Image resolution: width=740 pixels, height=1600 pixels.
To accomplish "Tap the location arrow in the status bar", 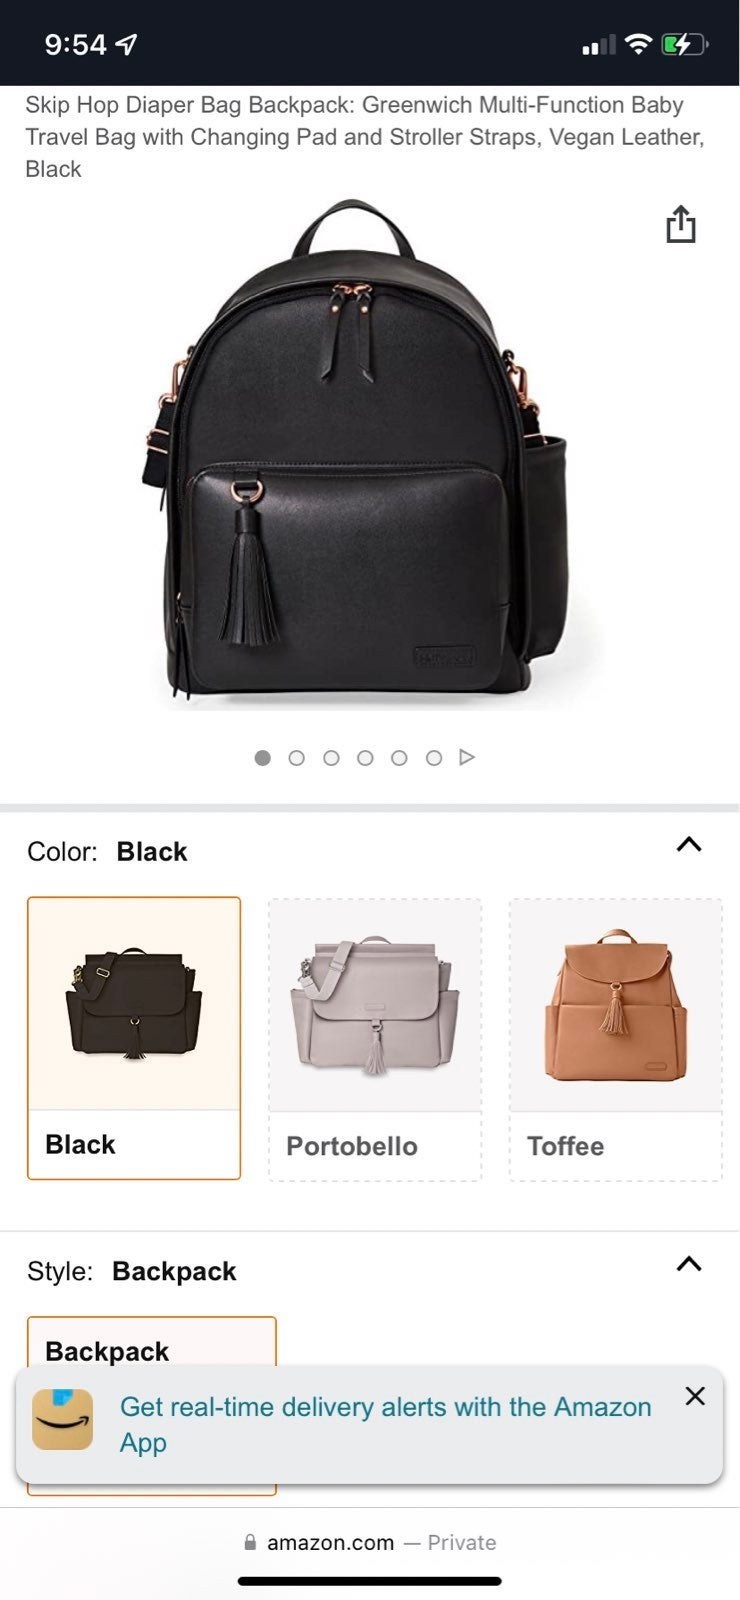I will tap(126, 44).
